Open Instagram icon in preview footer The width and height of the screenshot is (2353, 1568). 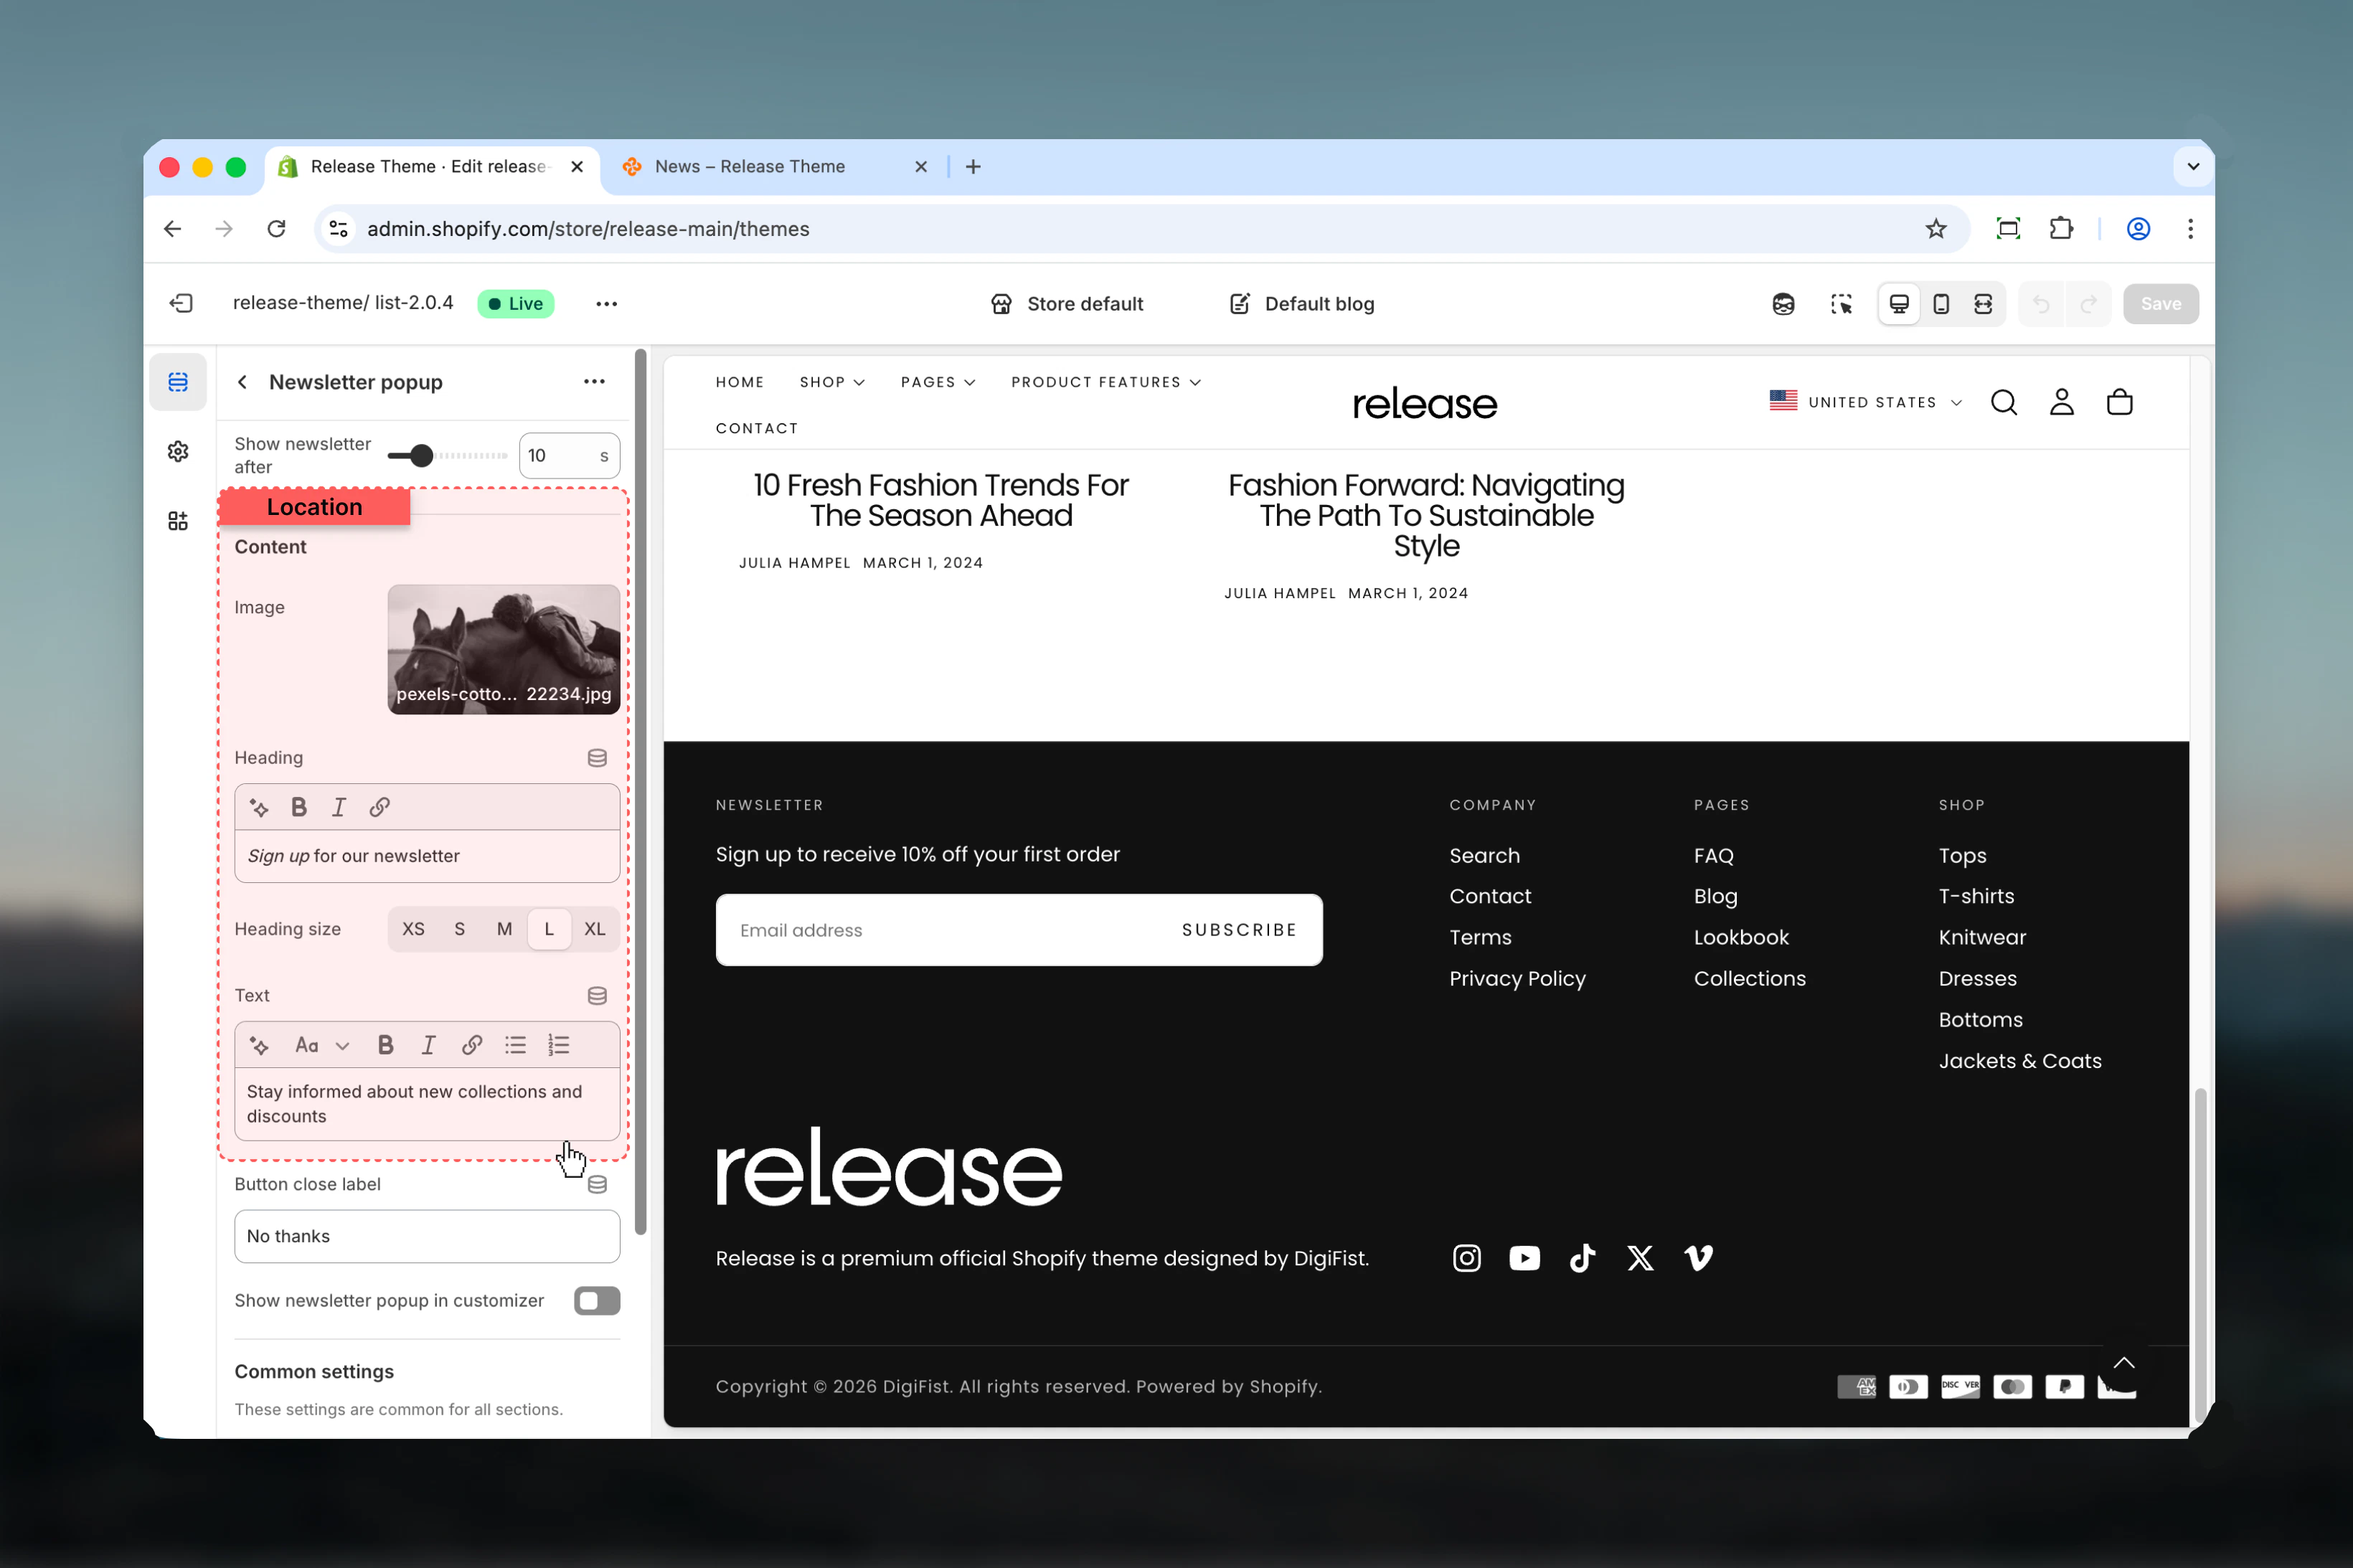click(x=1466, y=1258)
